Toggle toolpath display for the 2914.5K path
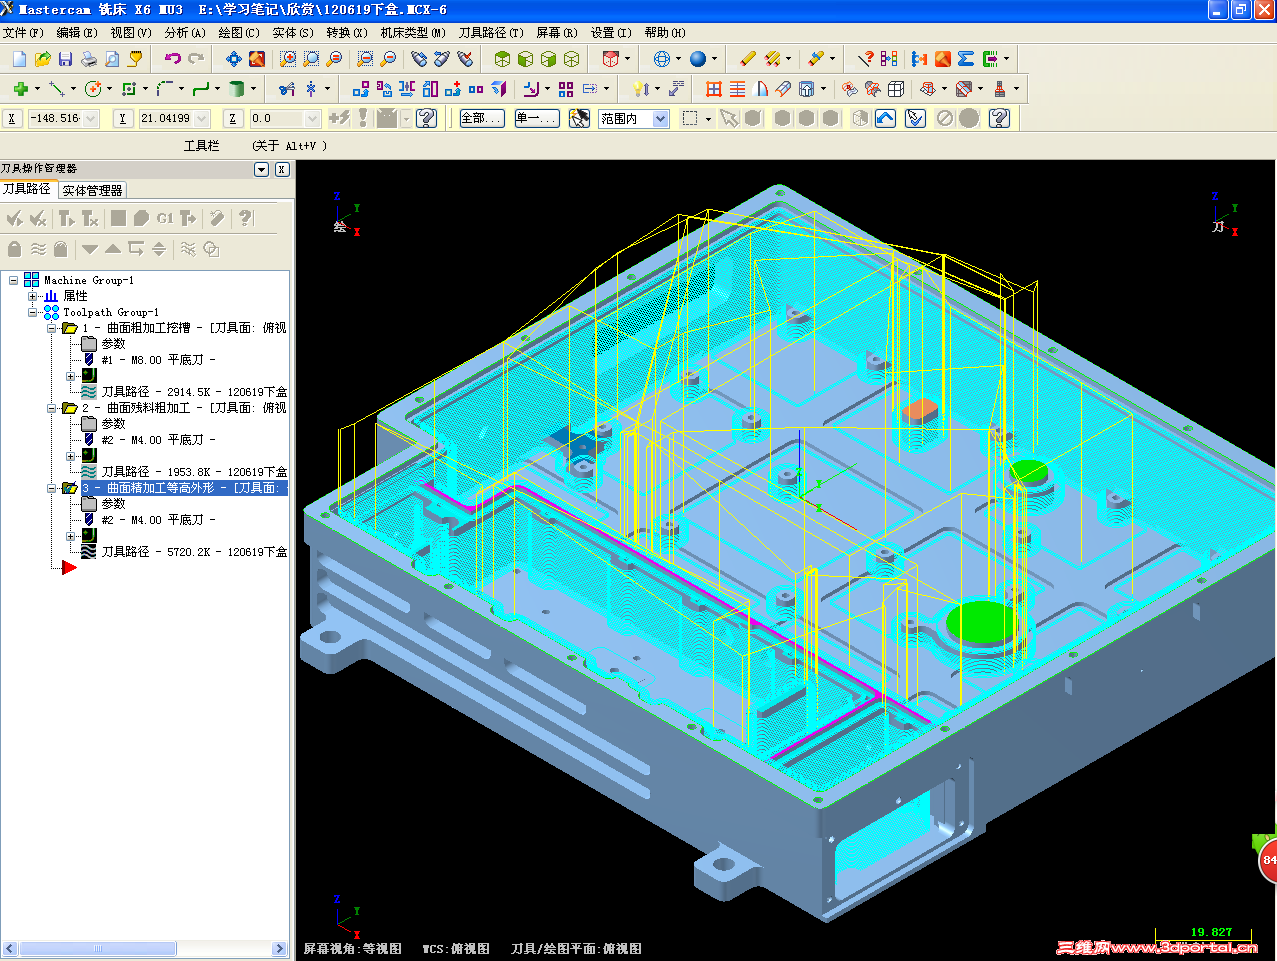Image resolution: width=1277 pixels, height=961 pixels. pos(89,392)
